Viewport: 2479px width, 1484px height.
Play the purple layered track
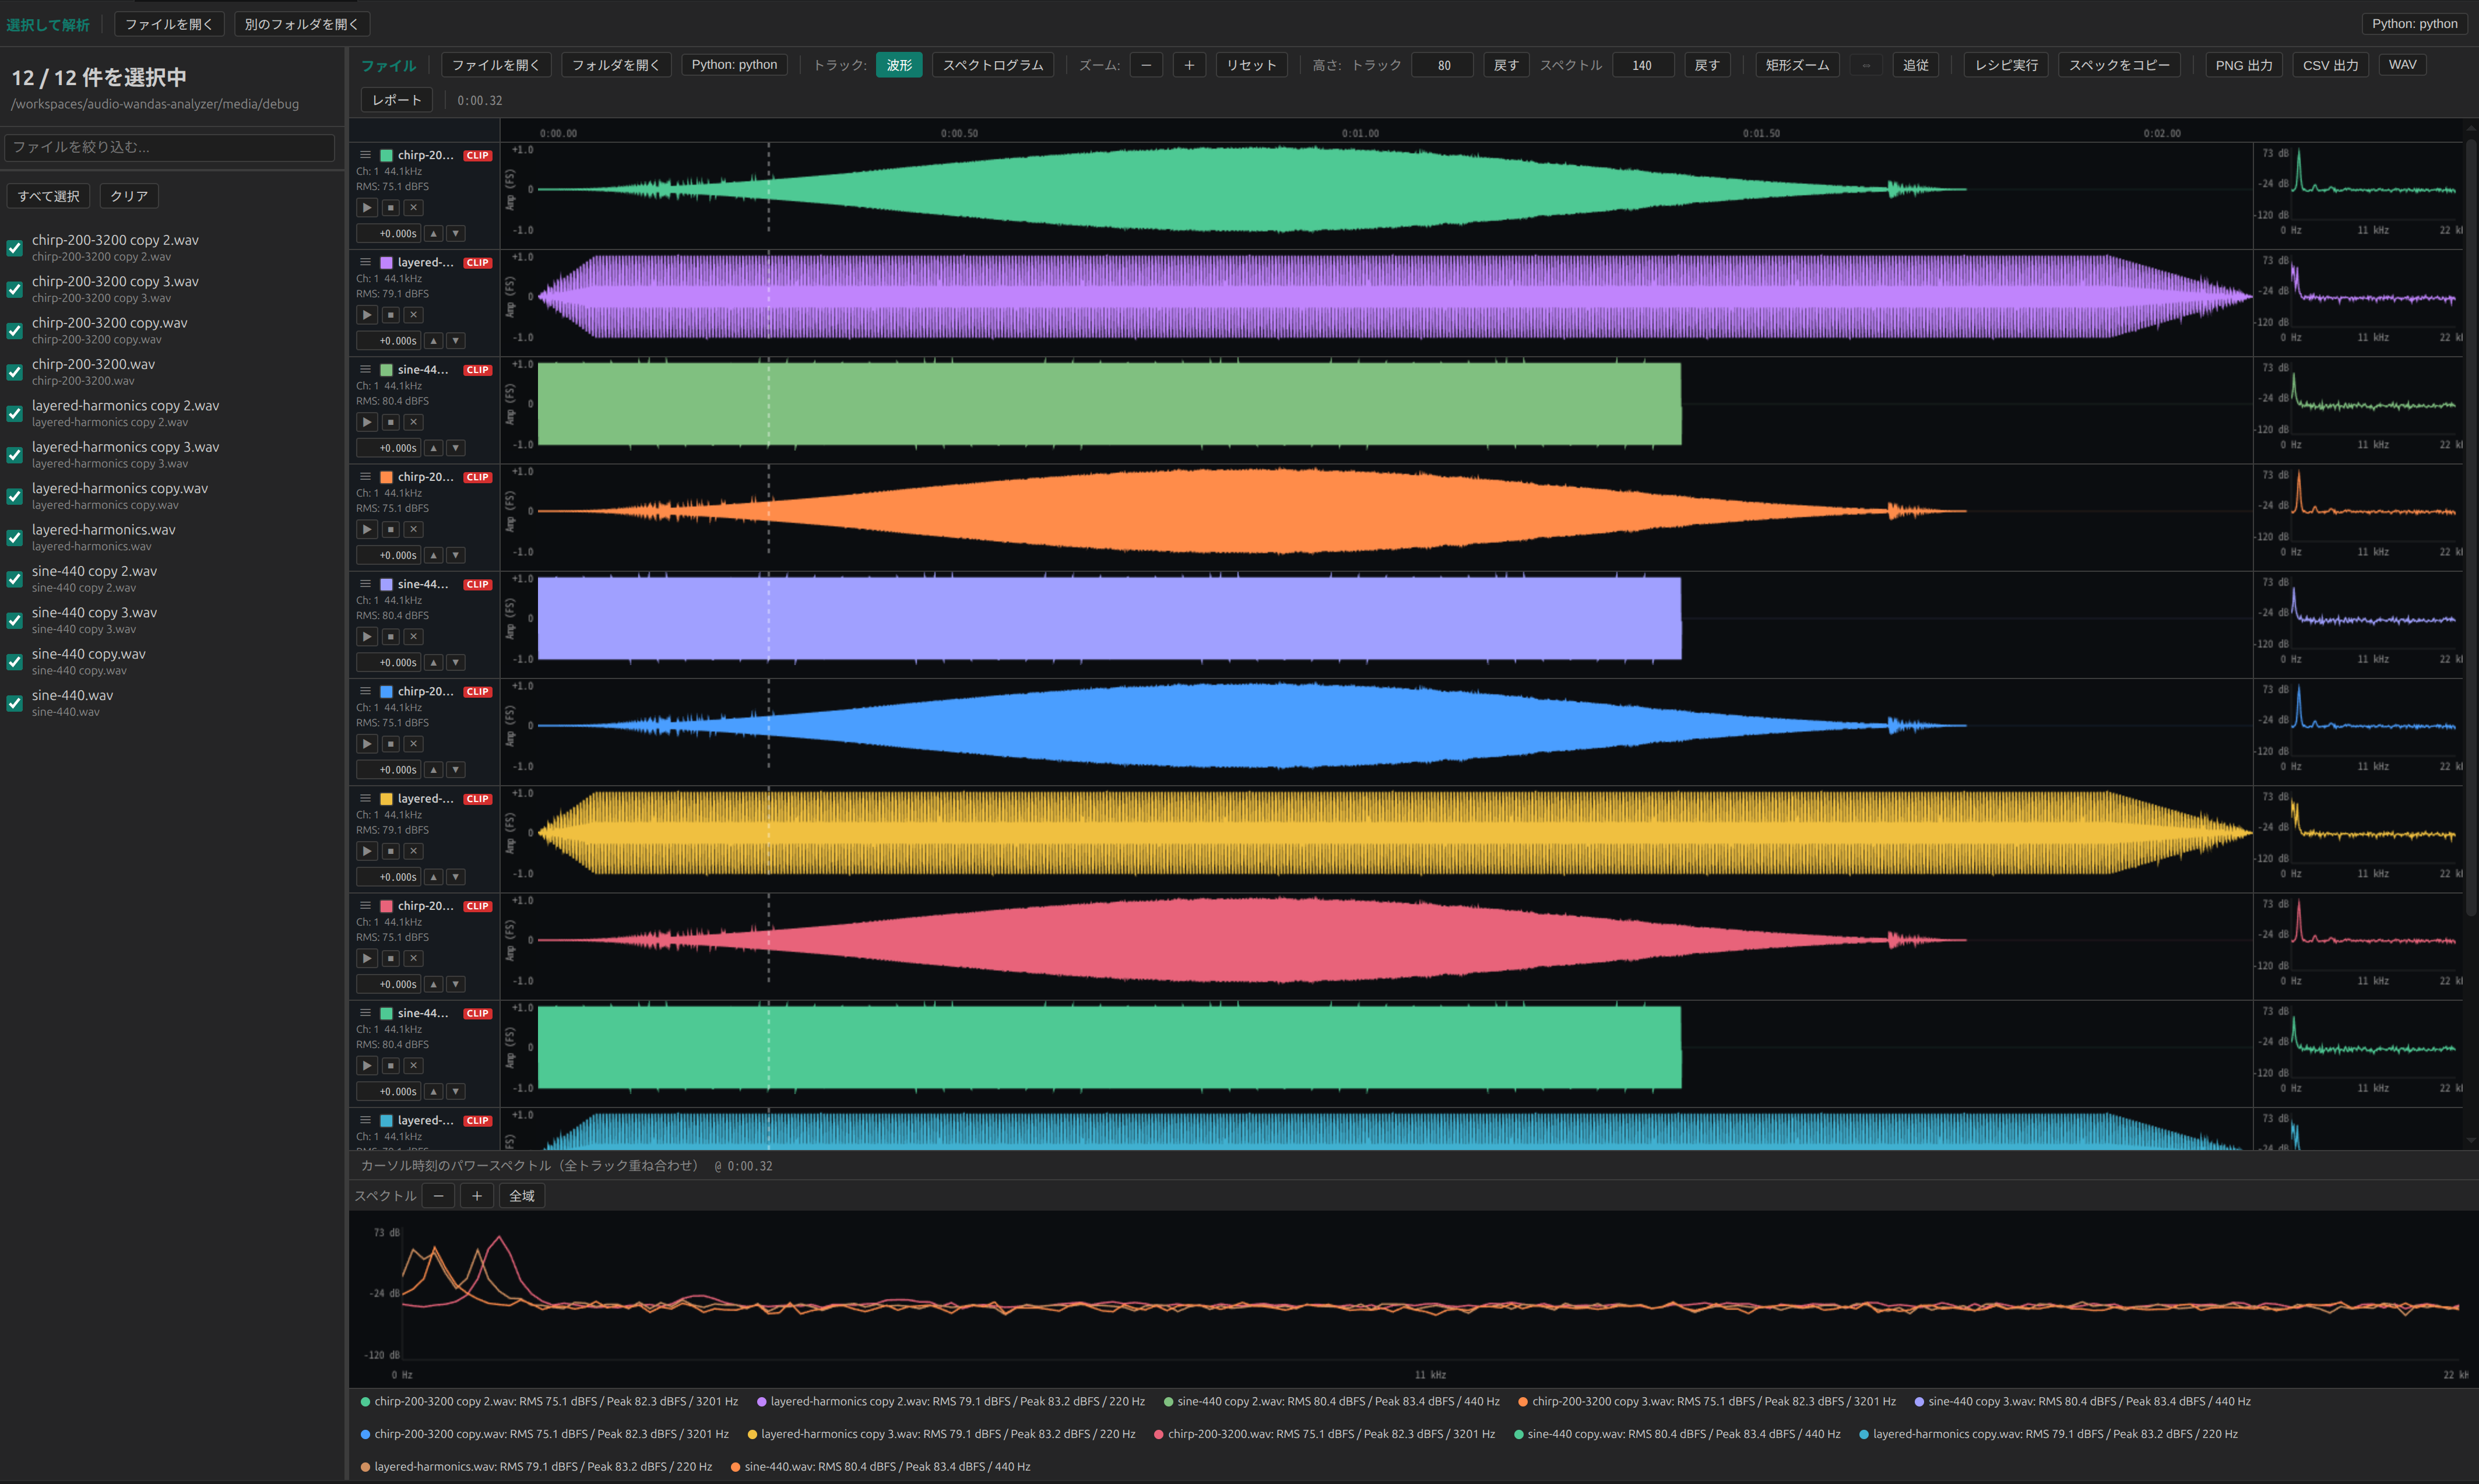click(367, 315)
